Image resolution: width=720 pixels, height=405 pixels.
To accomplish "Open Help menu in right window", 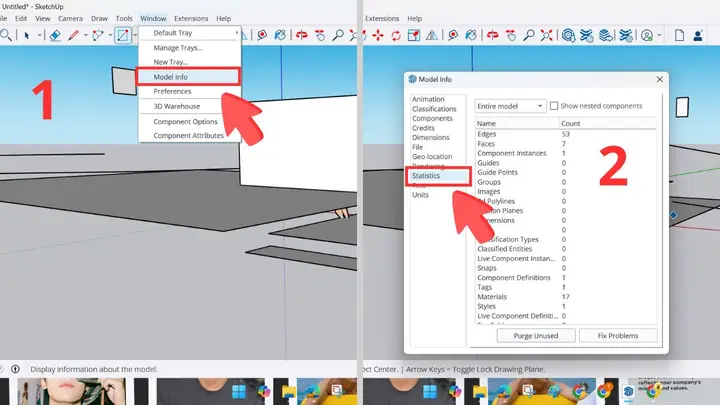I will click(414, 18).
